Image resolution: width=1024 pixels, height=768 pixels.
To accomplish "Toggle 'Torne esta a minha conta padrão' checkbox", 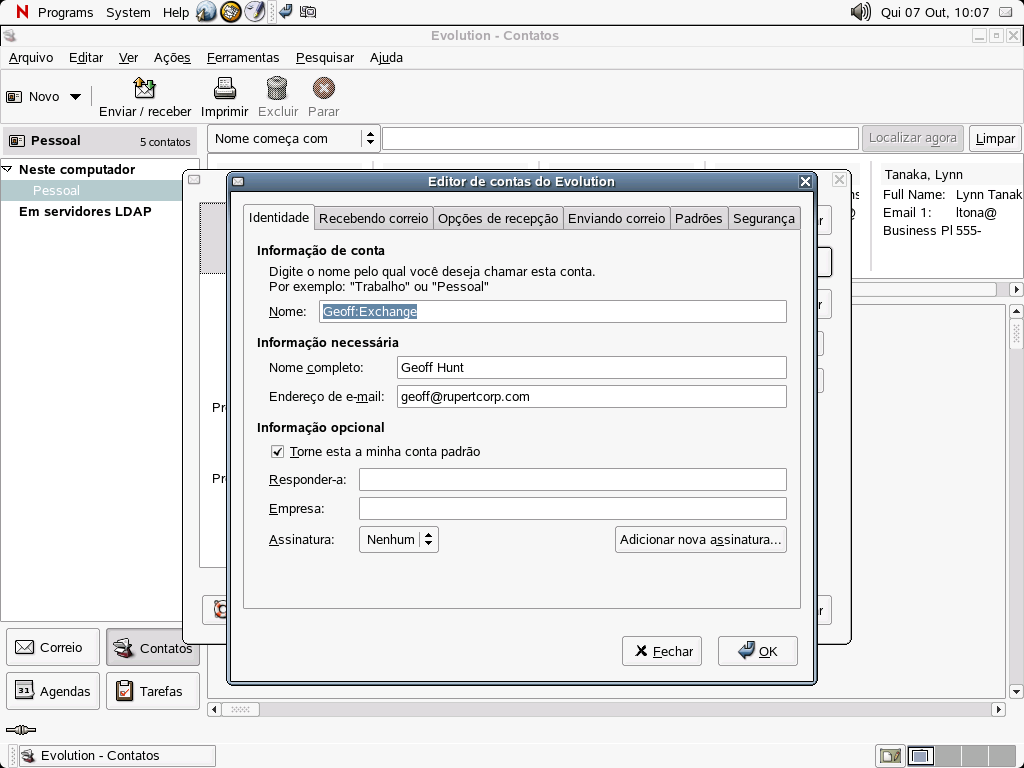I will tap(278, 452).
